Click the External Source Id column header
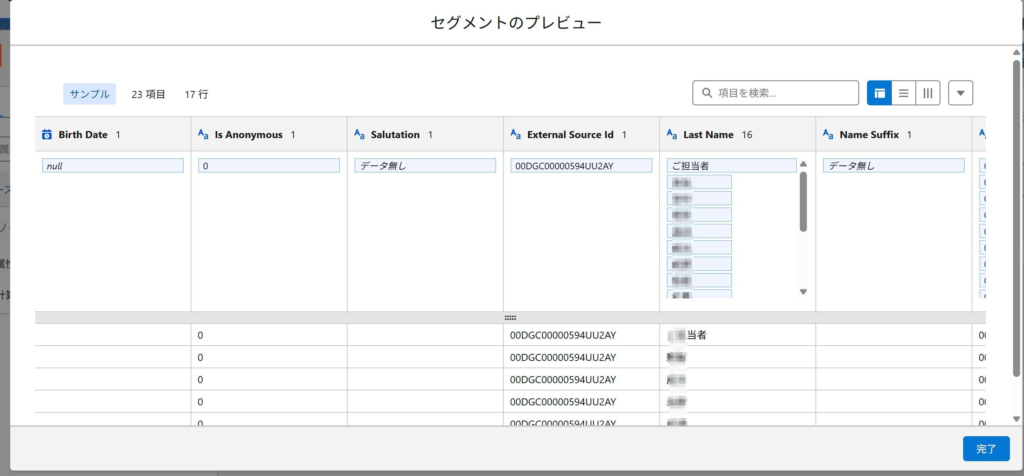This screenshot has height=476, width=1024. click(581, 135)
